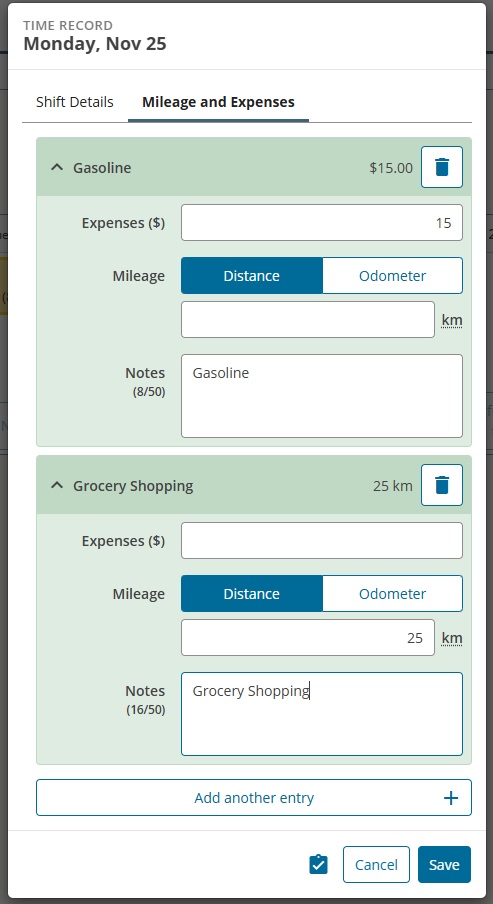Delete the Gasoline entry with the trash icon
The height and width of the screenshot is (904, 493).
coord(442,167)
